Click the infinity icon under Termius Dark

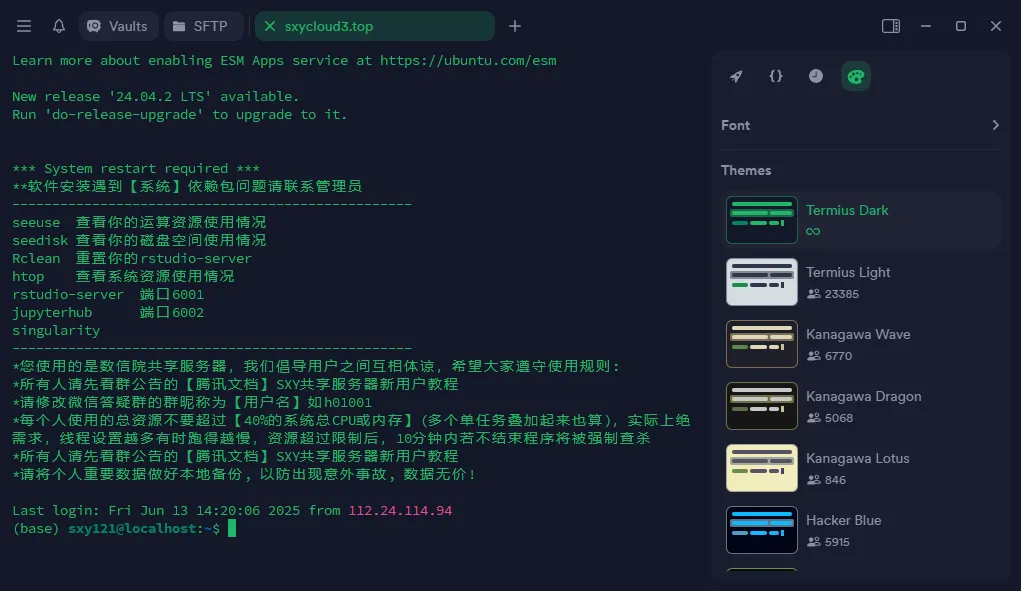[x=813, y=232]
